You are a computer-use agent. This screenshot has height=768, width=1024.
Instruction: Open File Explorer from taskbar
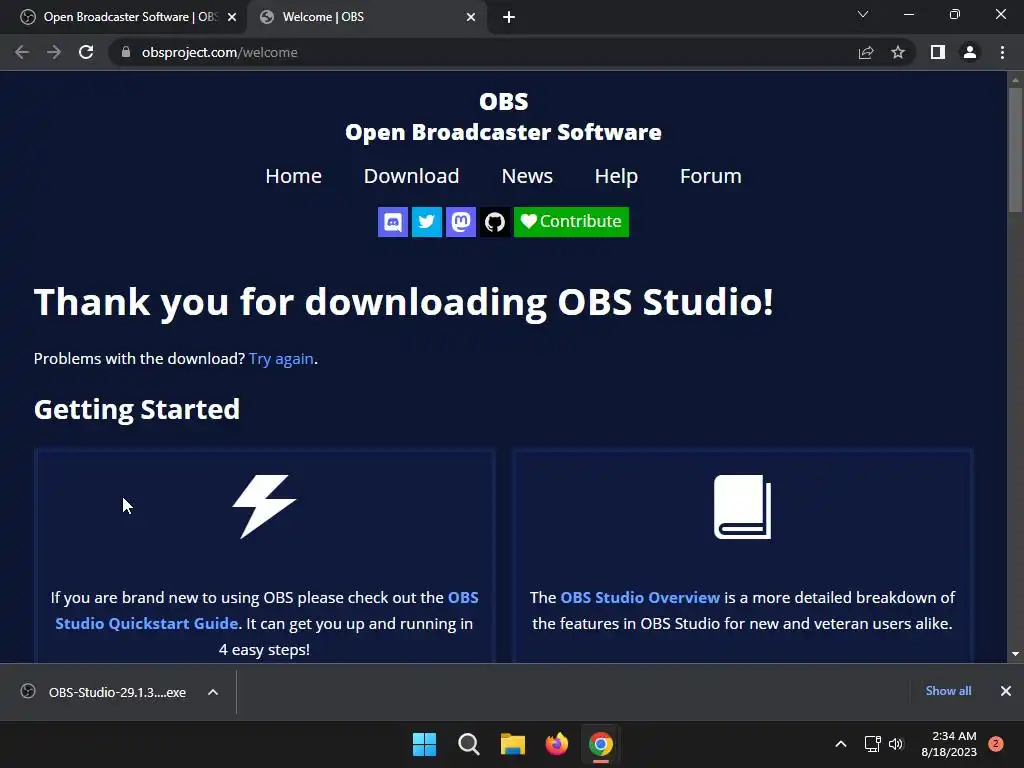(513, 744)
